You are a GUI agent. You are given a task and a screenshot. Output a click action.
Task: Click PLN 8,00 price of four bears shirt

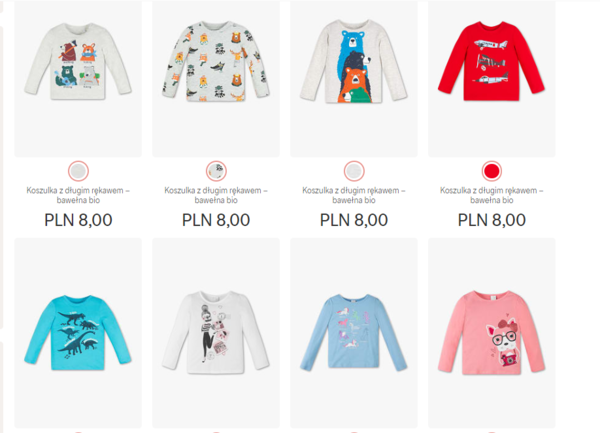[78, 220]
